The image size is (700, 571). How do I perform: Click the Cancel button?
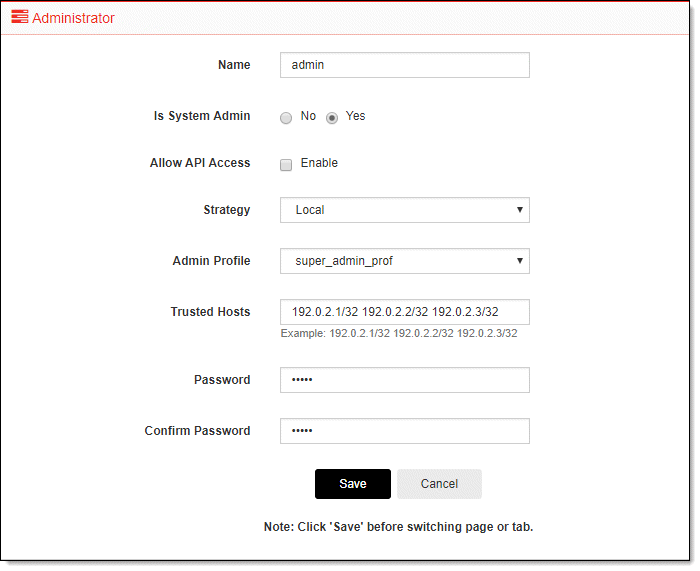[x=439, y=483]
